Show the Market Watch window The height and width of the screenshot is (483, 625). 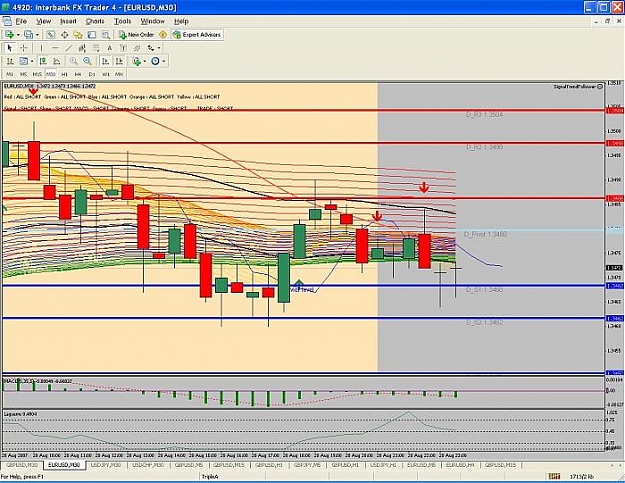(50, 35)
